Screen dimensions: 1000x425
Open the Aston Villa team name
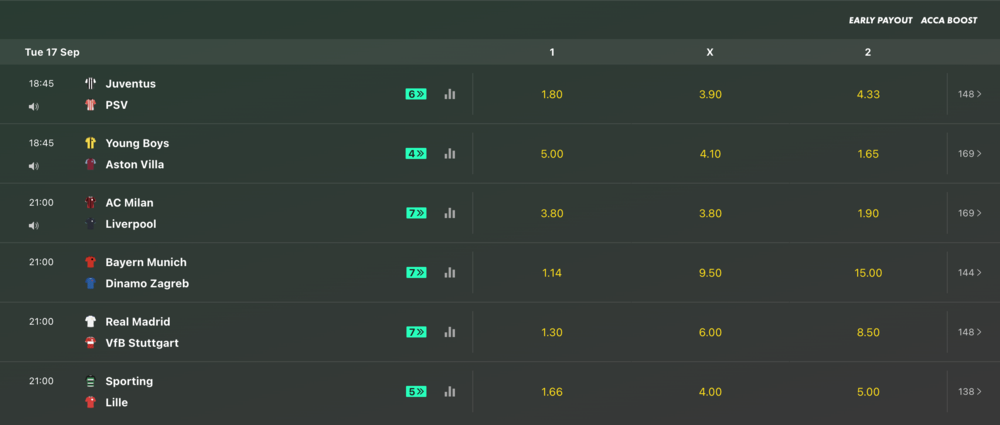(134, 164)
